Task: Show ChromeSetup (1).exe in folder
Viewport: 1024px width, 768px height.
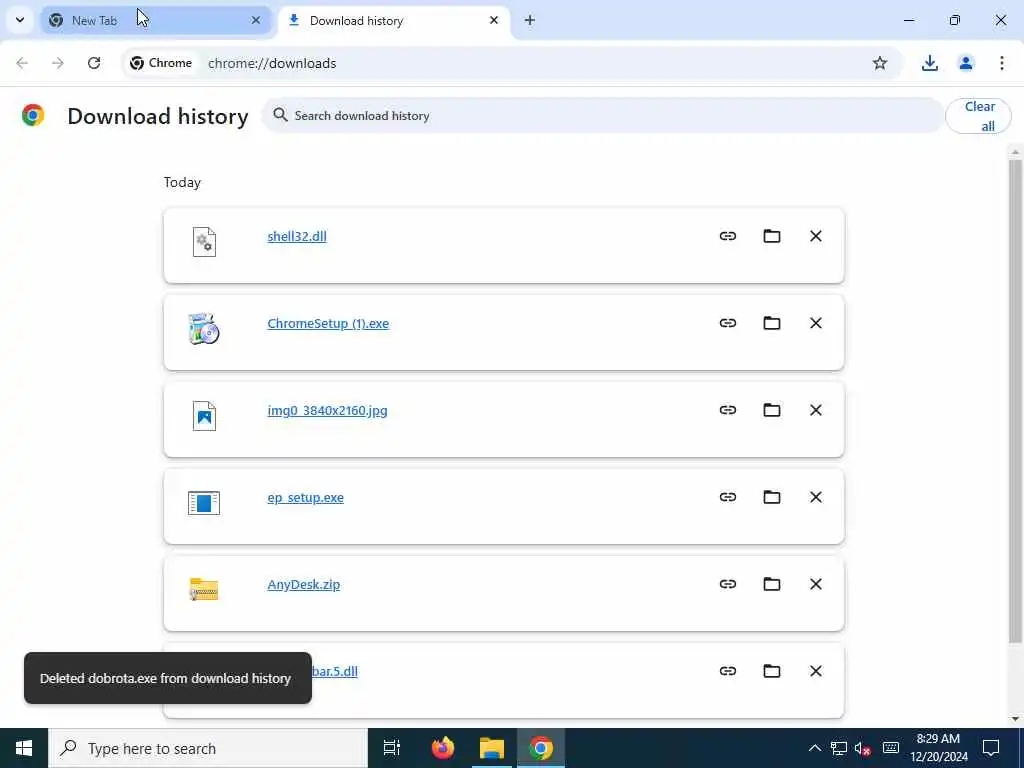Action: click(772, 323)
